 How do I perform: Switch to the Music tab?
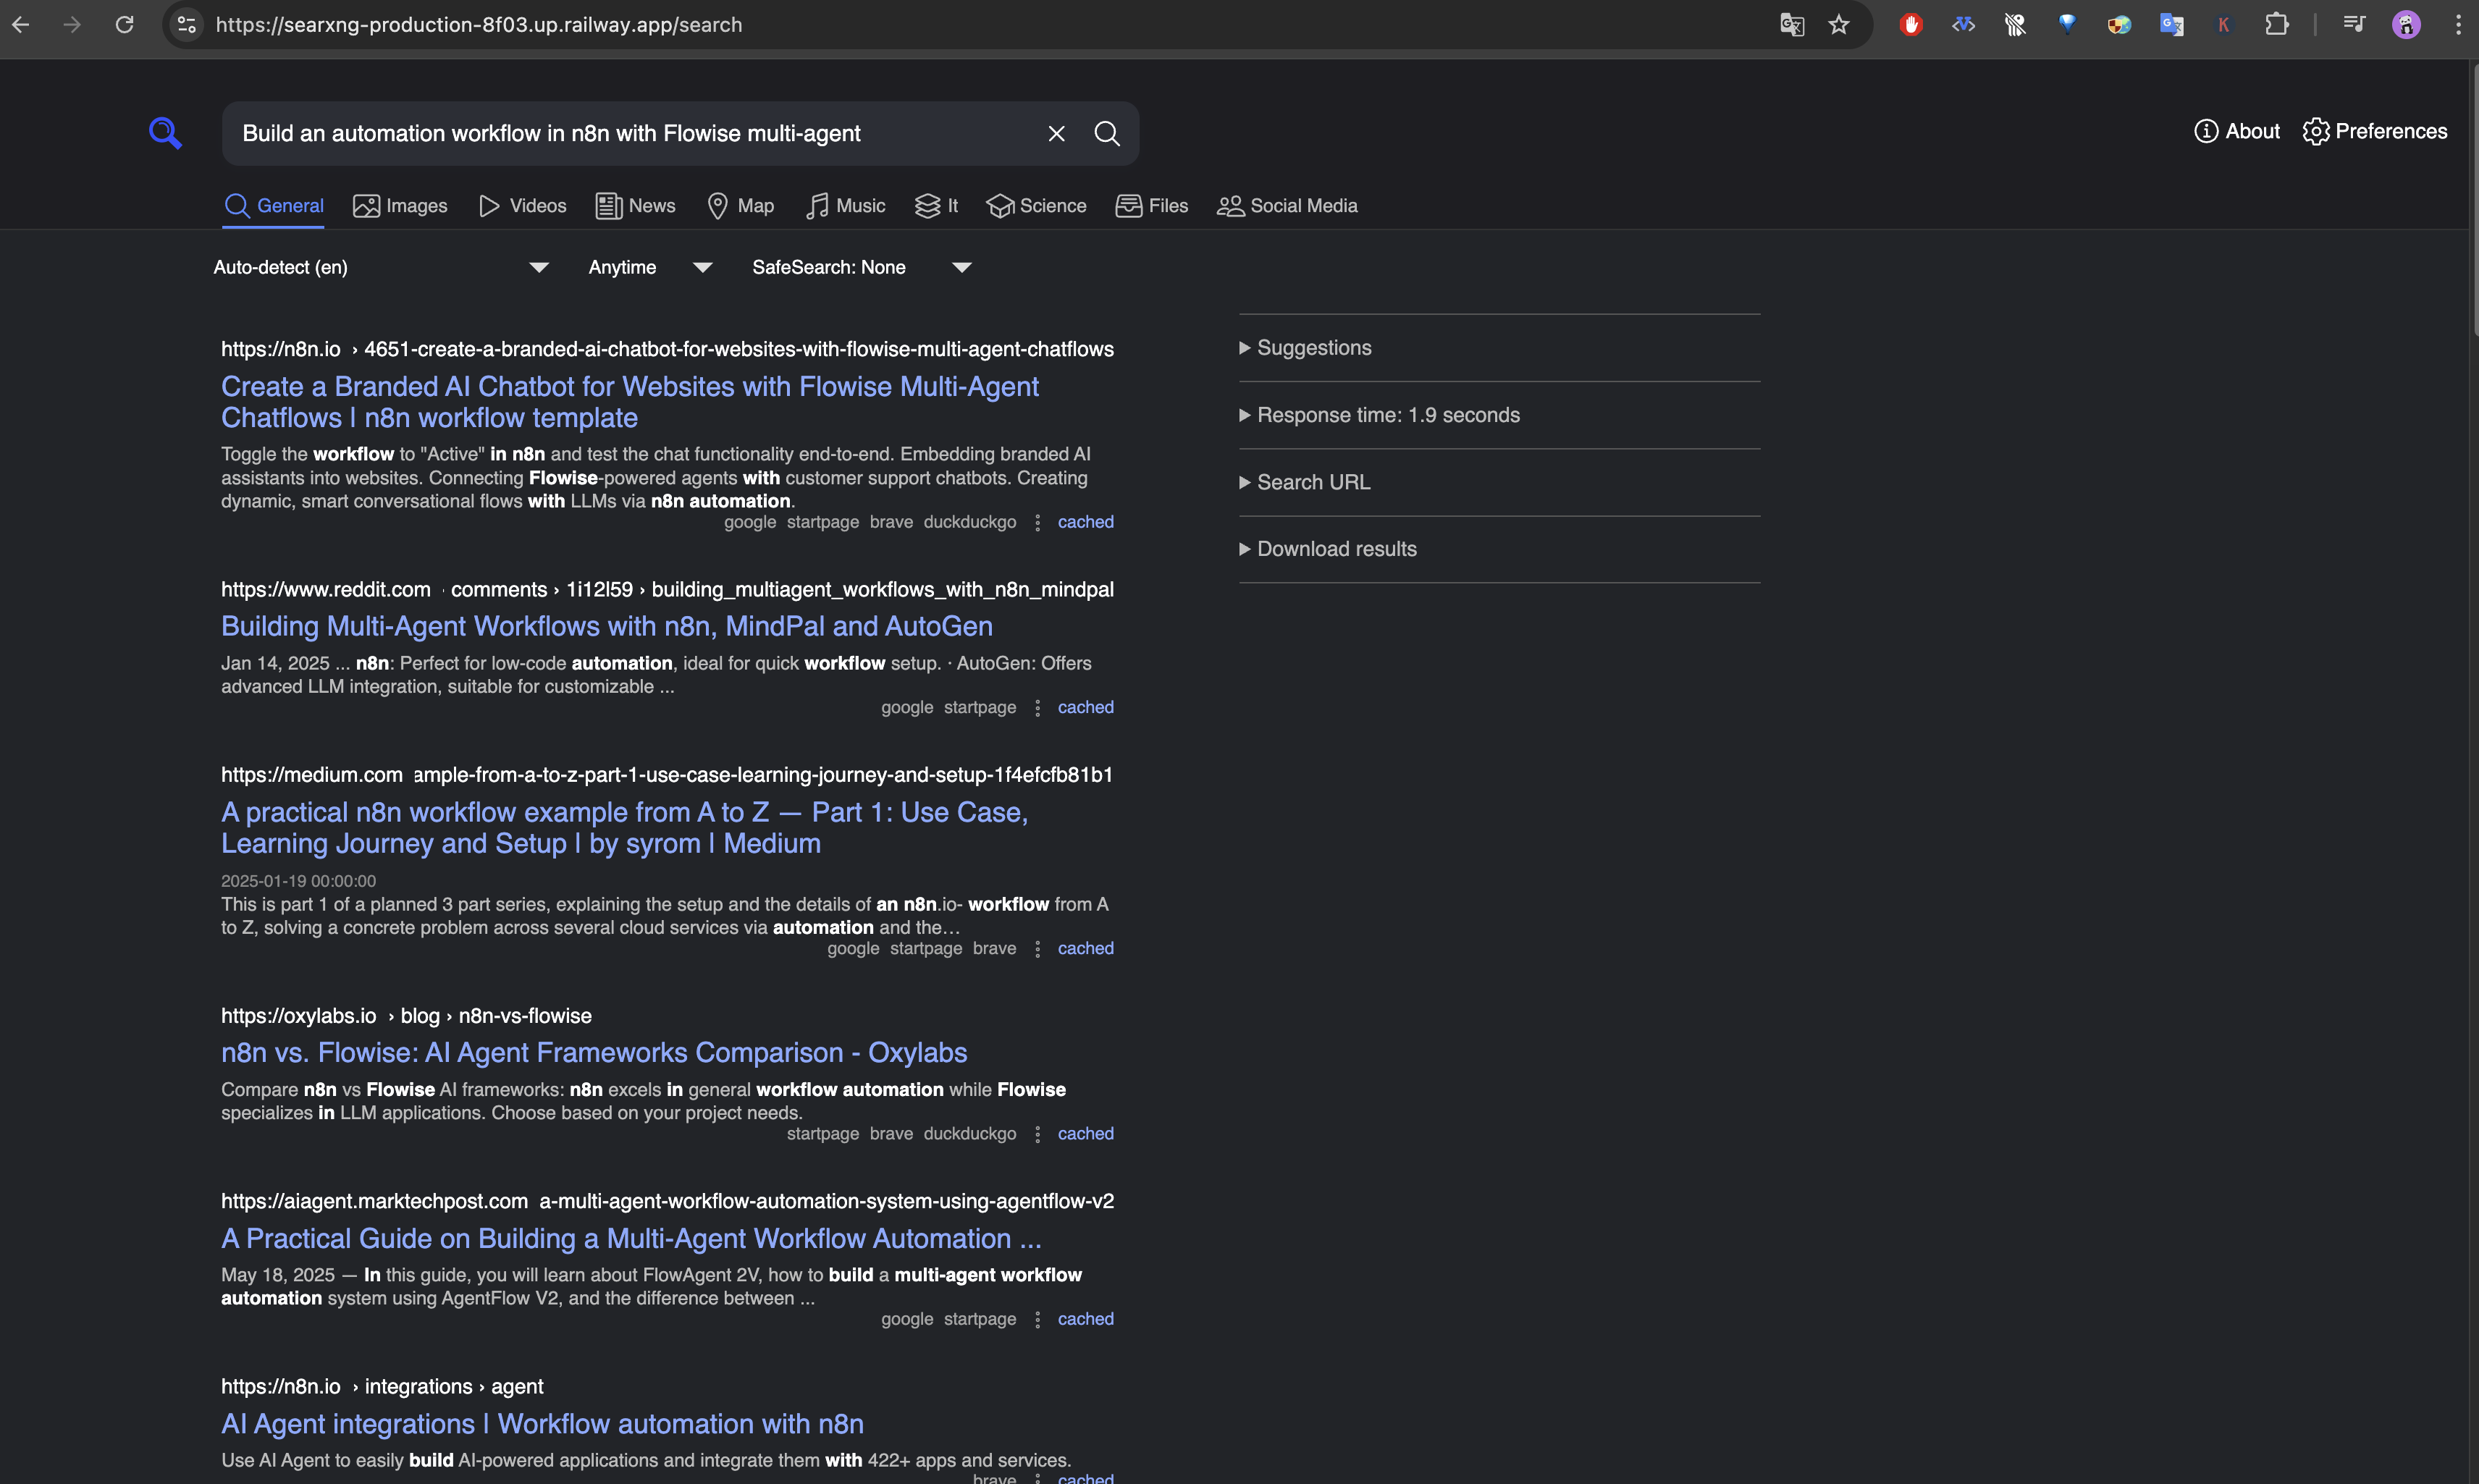click(x=845, y=205)
